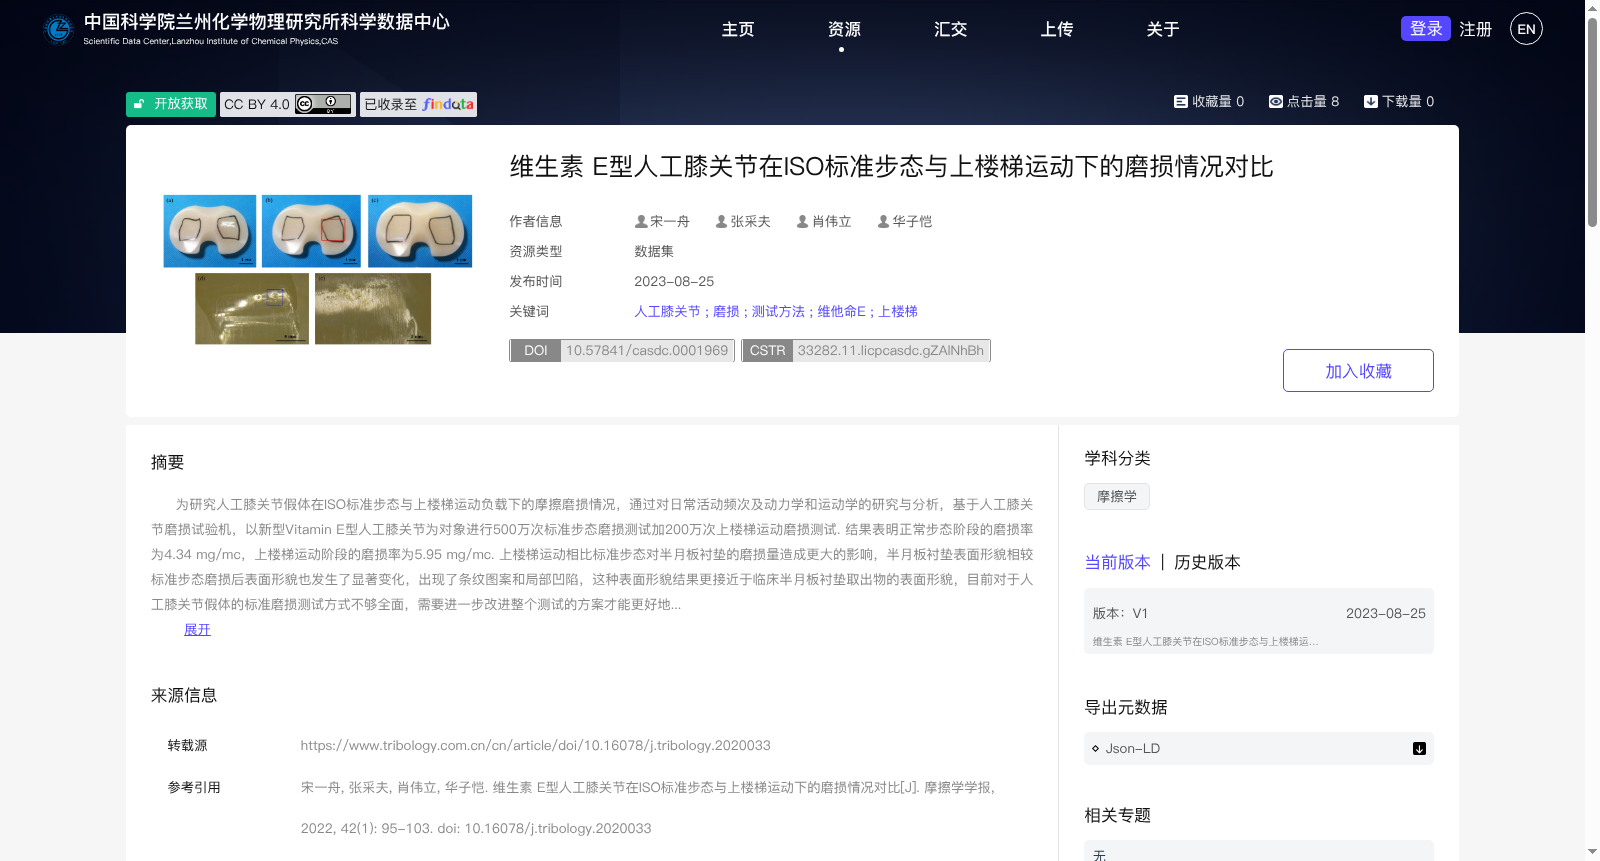The width and height of the screenshot is (1600, 861).
Task: Switch language with the EN button
Action: tap(1526, 29)
